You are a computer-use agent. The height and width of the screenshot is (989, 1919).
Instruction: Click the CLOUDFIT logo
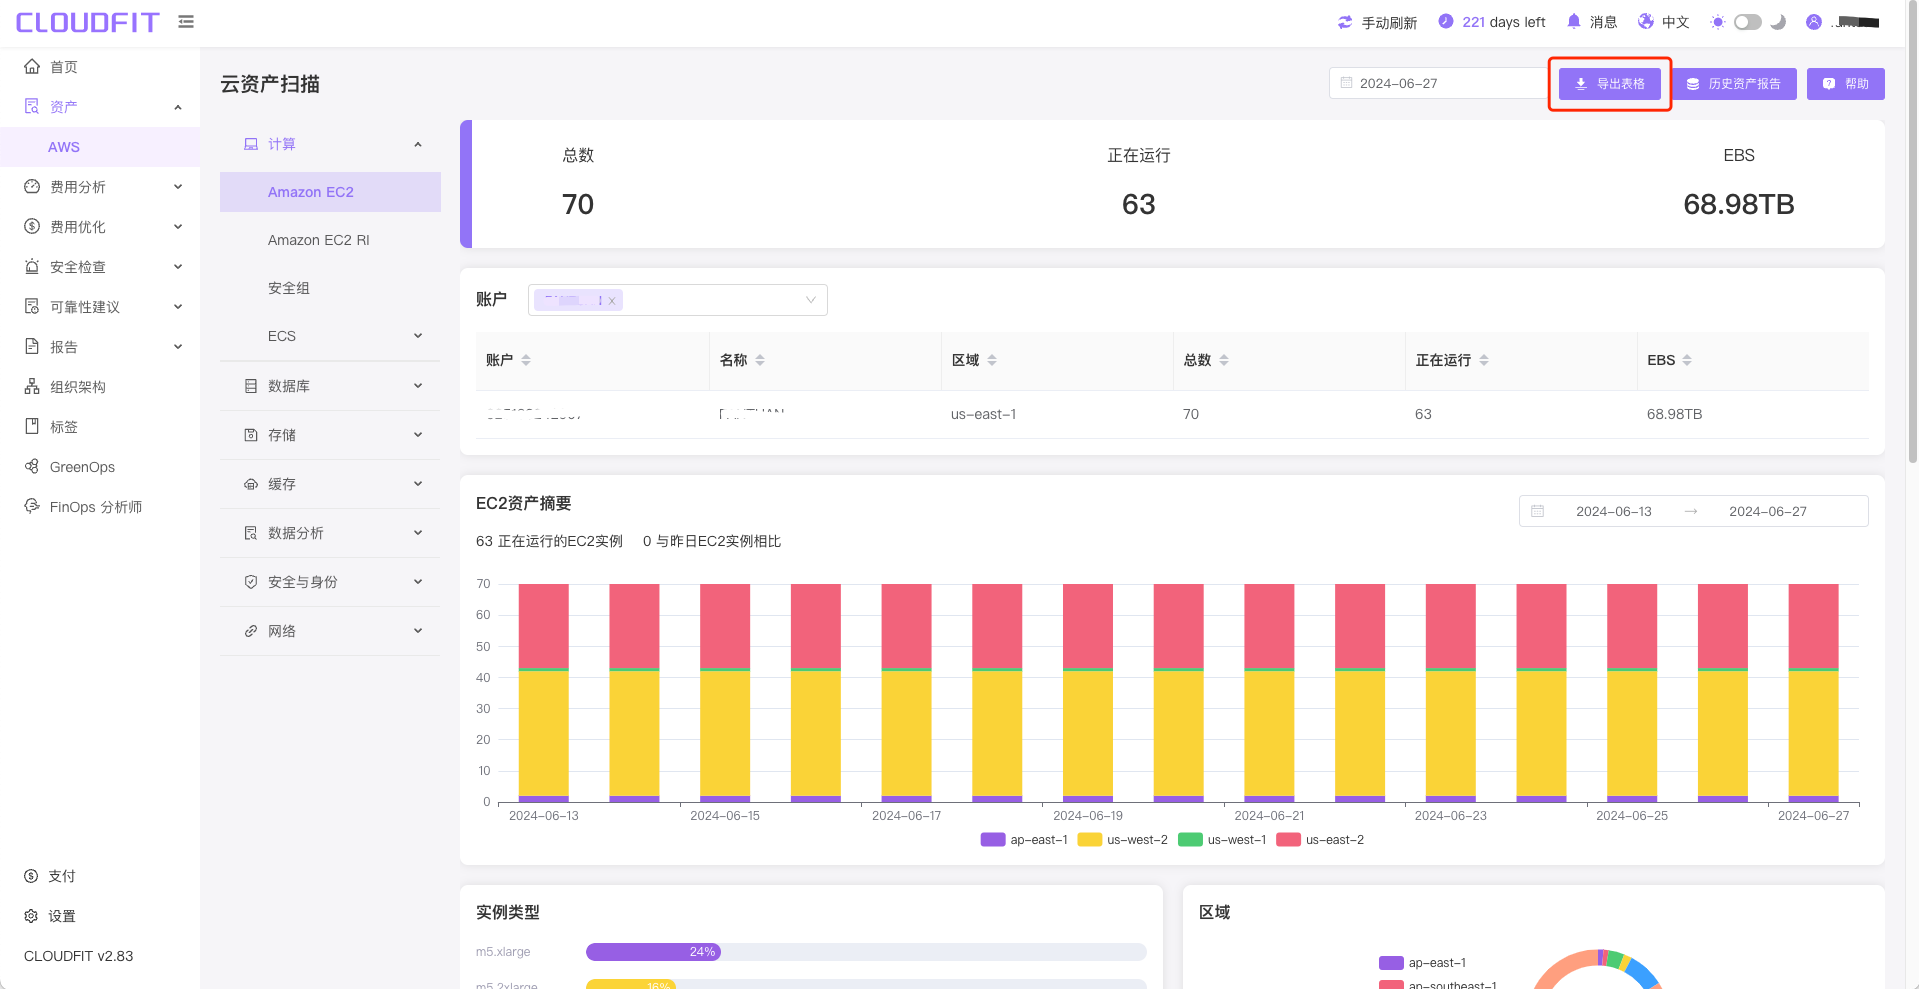click(87, 22)
